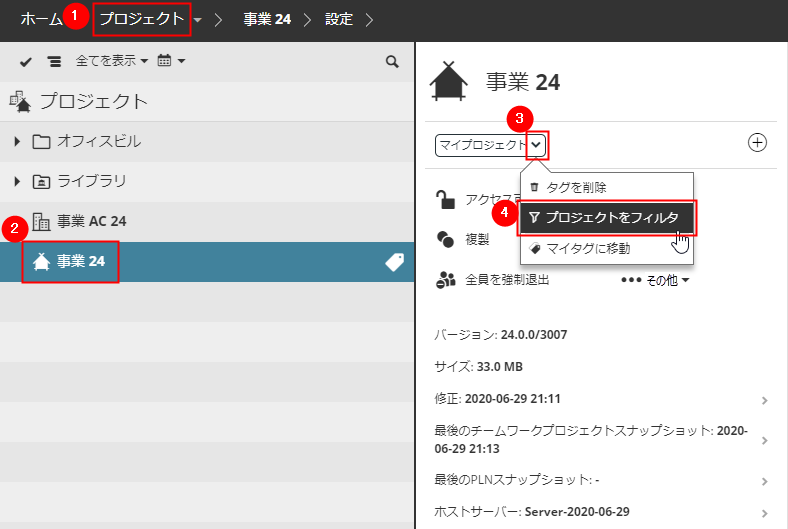This screenshot has width=788, height=529.
Task: Click 事業 24 in the breadcrumb
Action: (267, 19)
